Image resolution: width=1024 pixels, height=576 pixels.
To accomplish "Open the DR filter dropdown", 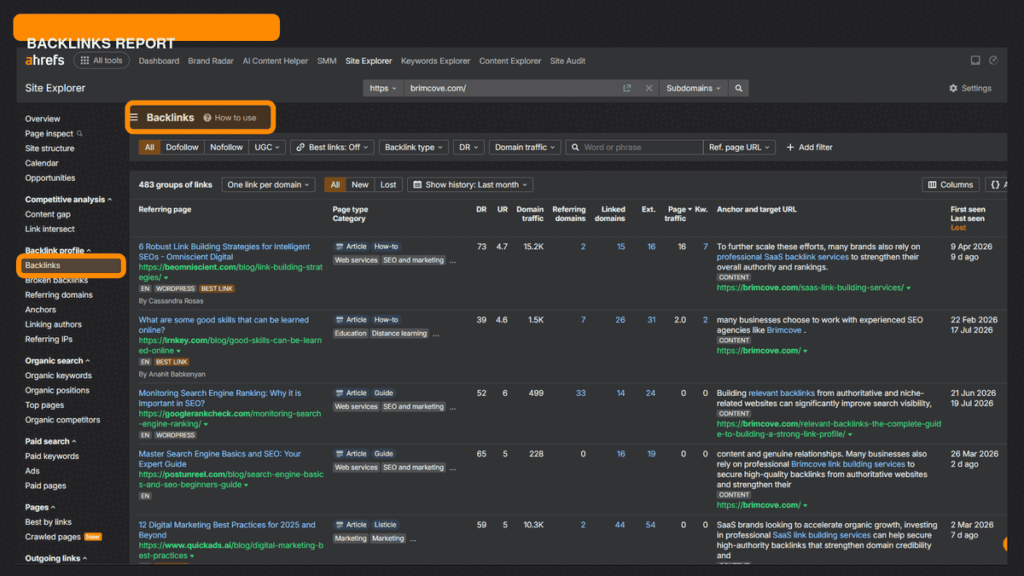I will pos(468,148).
